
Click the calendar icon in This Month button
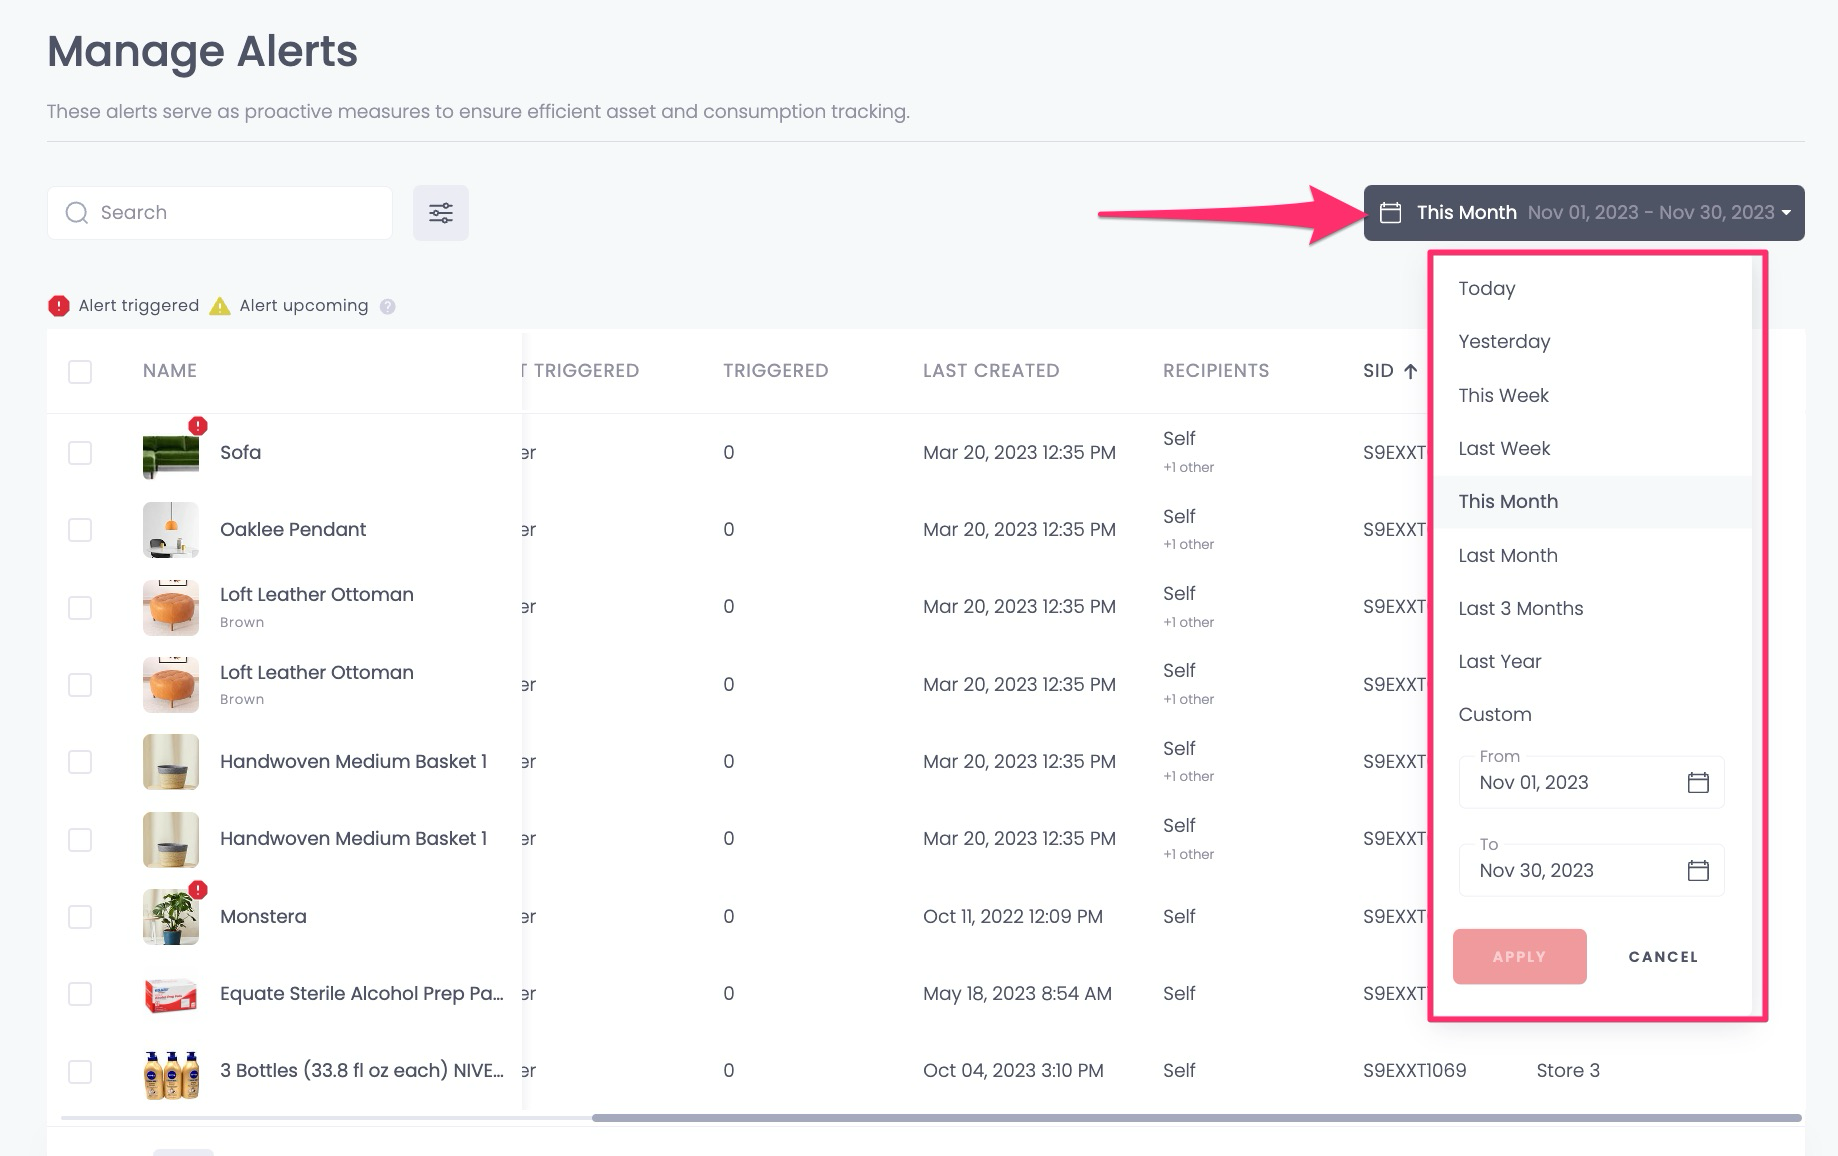pyautogui.click(x=1390, y=212)
